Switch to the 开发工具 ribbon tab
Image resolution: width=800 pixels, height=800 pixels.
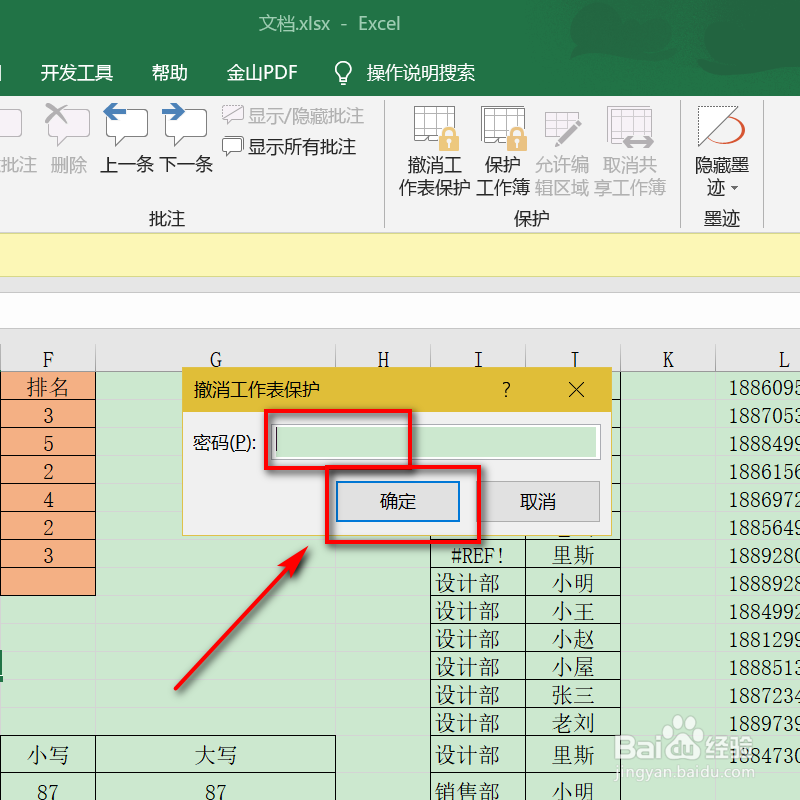pos(76,72)
